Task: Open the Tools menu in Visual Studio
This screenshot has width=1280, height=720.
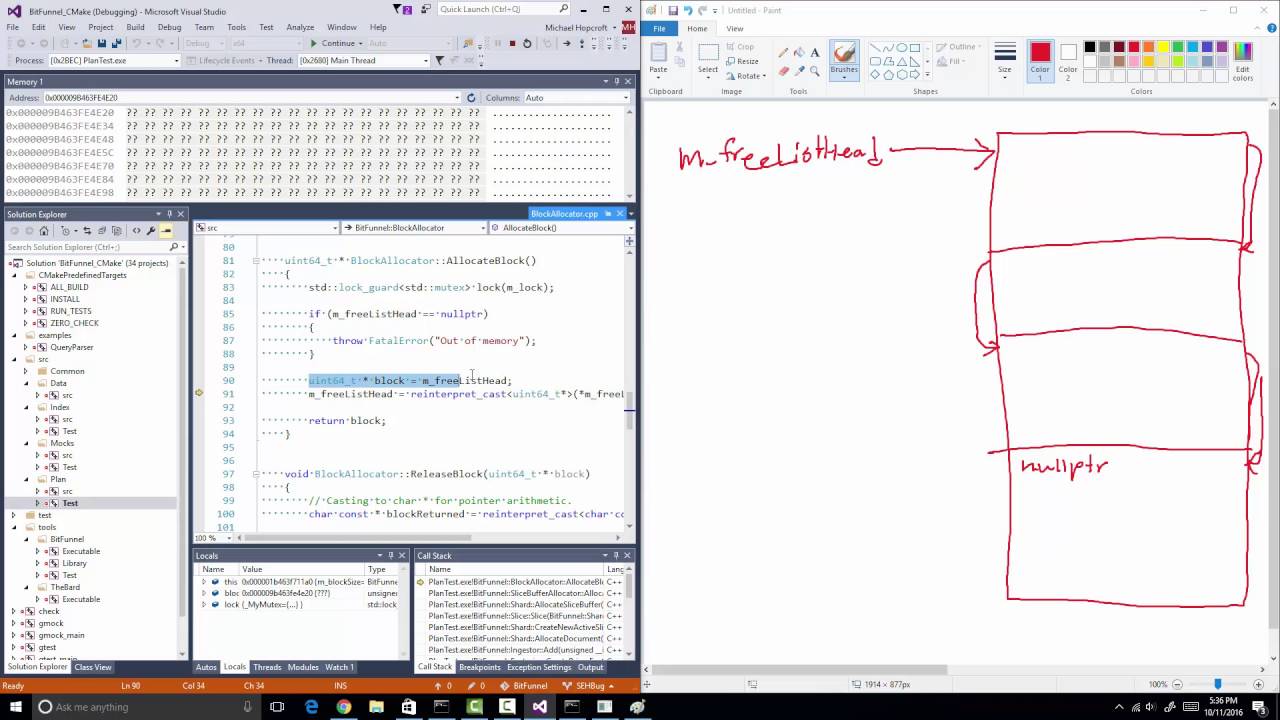Action: pyautogui.click(x=236, y=27)
